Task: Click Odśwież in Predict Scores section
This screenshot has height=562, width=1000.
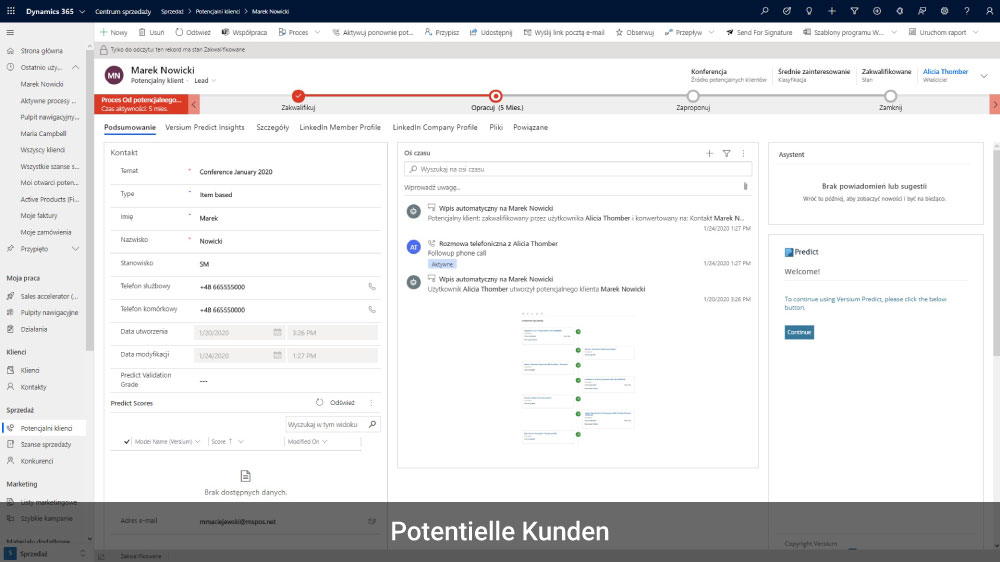Action: [335, 403]
